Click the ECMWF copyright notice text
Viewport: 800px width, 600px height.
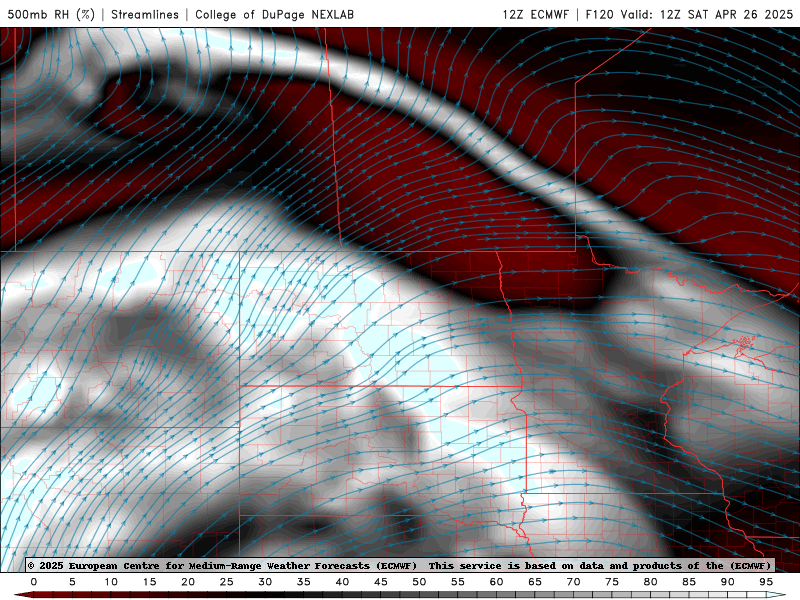click(x=399, y=565)
